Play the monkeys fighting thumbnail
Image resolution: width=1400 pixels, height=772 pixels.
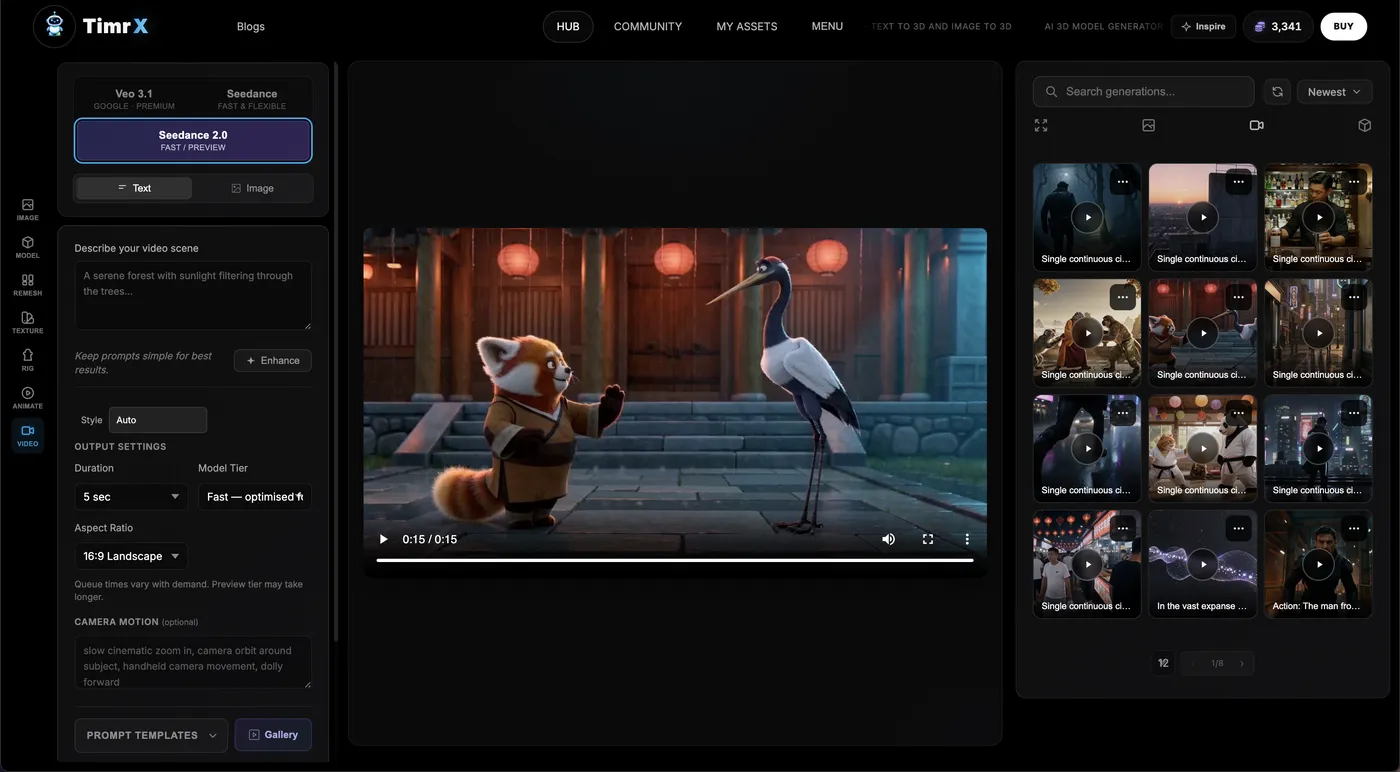pyautogui.click(x=1087, y=333)
